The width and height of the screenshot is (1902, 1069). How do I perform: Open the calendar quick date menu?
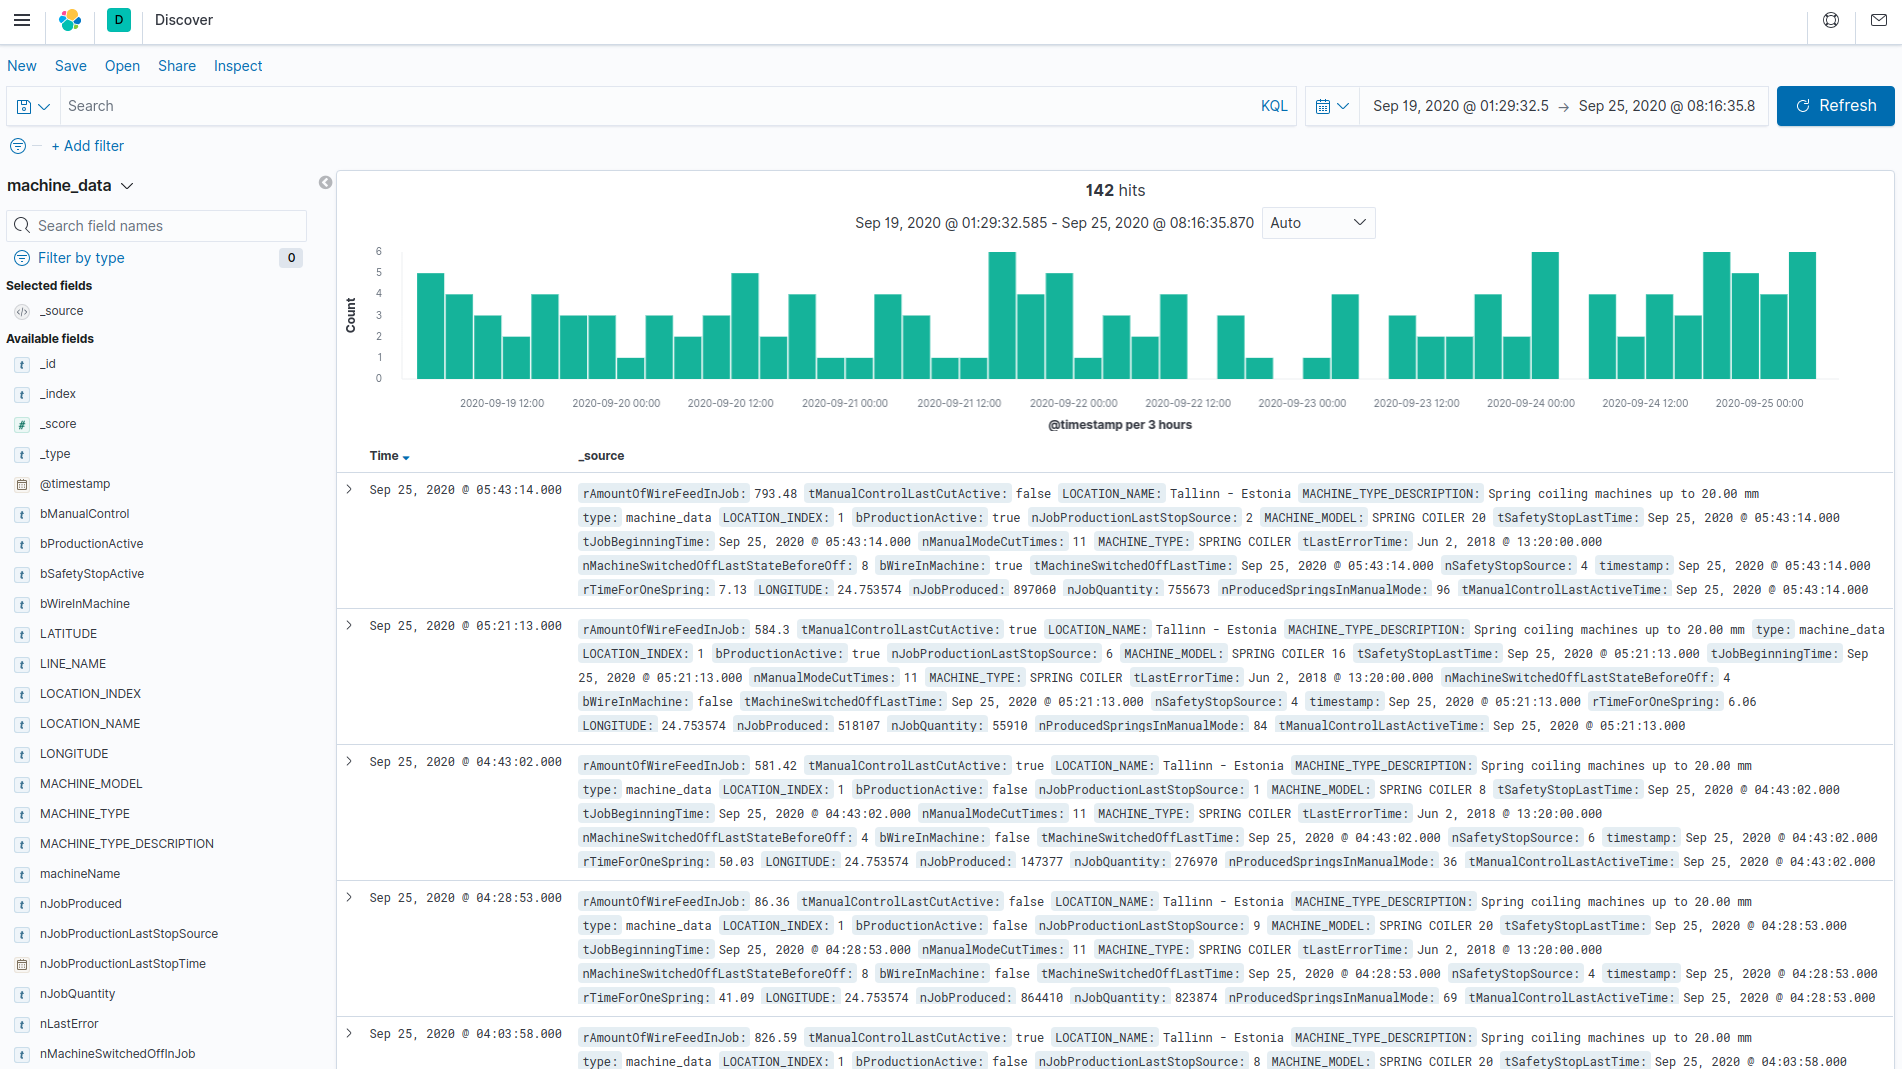1332,106
